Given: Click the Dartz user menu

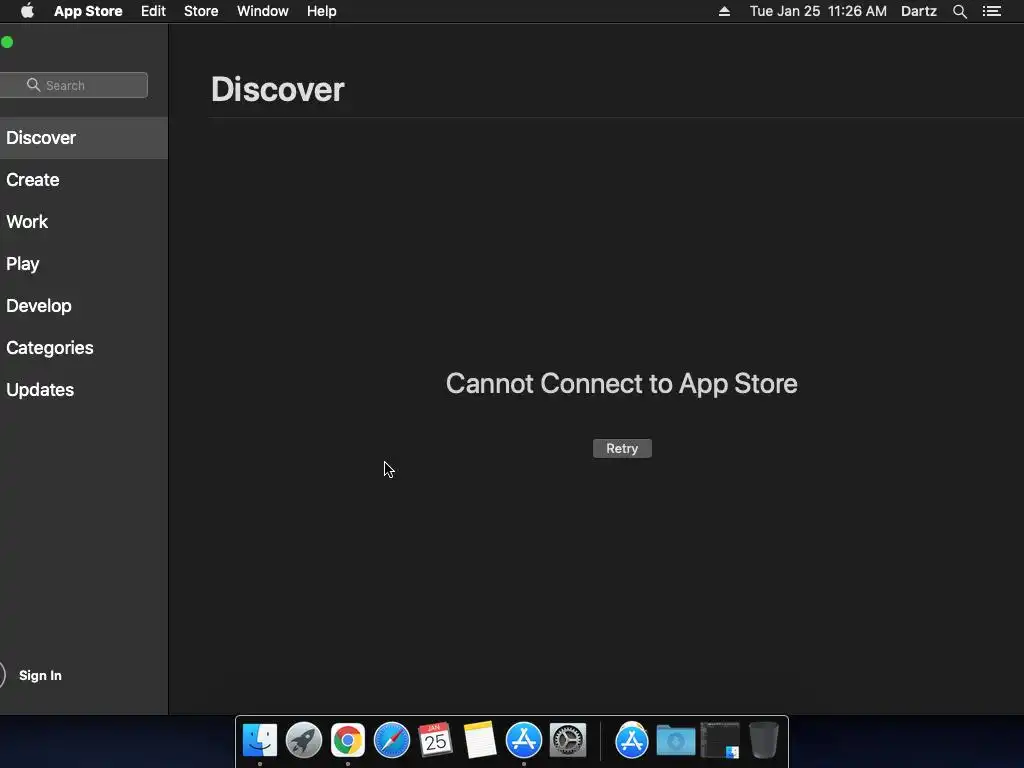Looking at the screenshot, I should tap(919, 11).
